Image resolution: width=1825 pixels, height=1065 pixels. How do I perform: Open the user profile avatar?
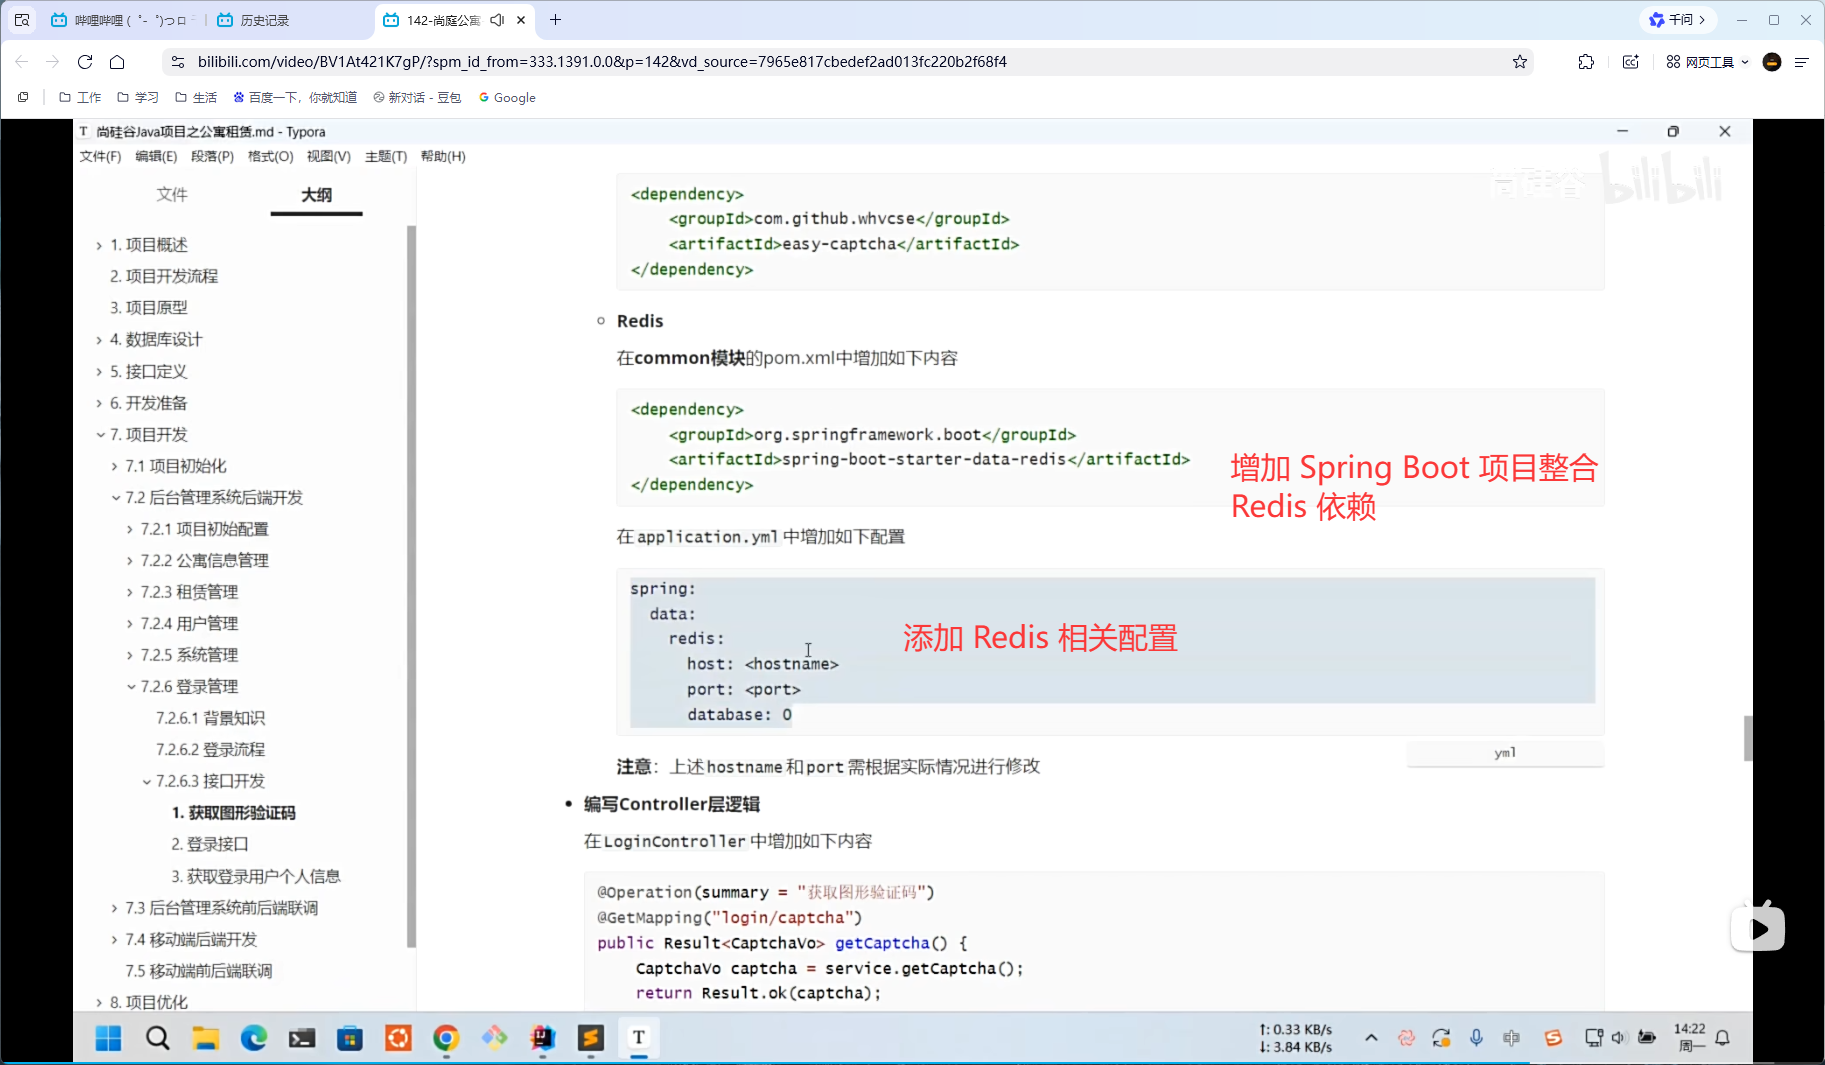tap(1772, 62)
